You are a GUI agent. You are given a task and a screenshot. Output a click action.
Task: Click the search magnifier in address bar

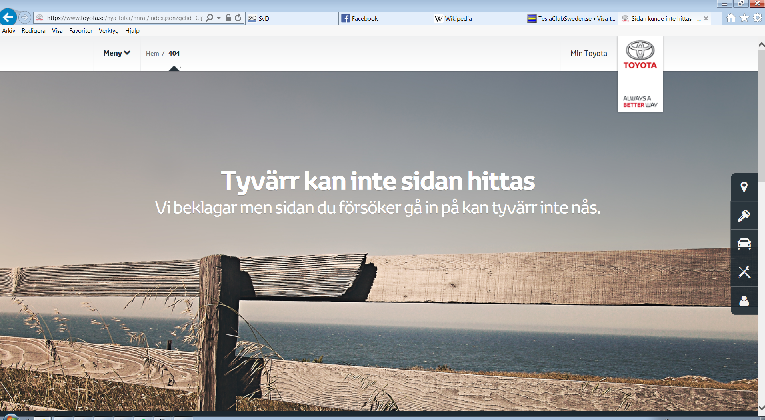tap(209, 18)
